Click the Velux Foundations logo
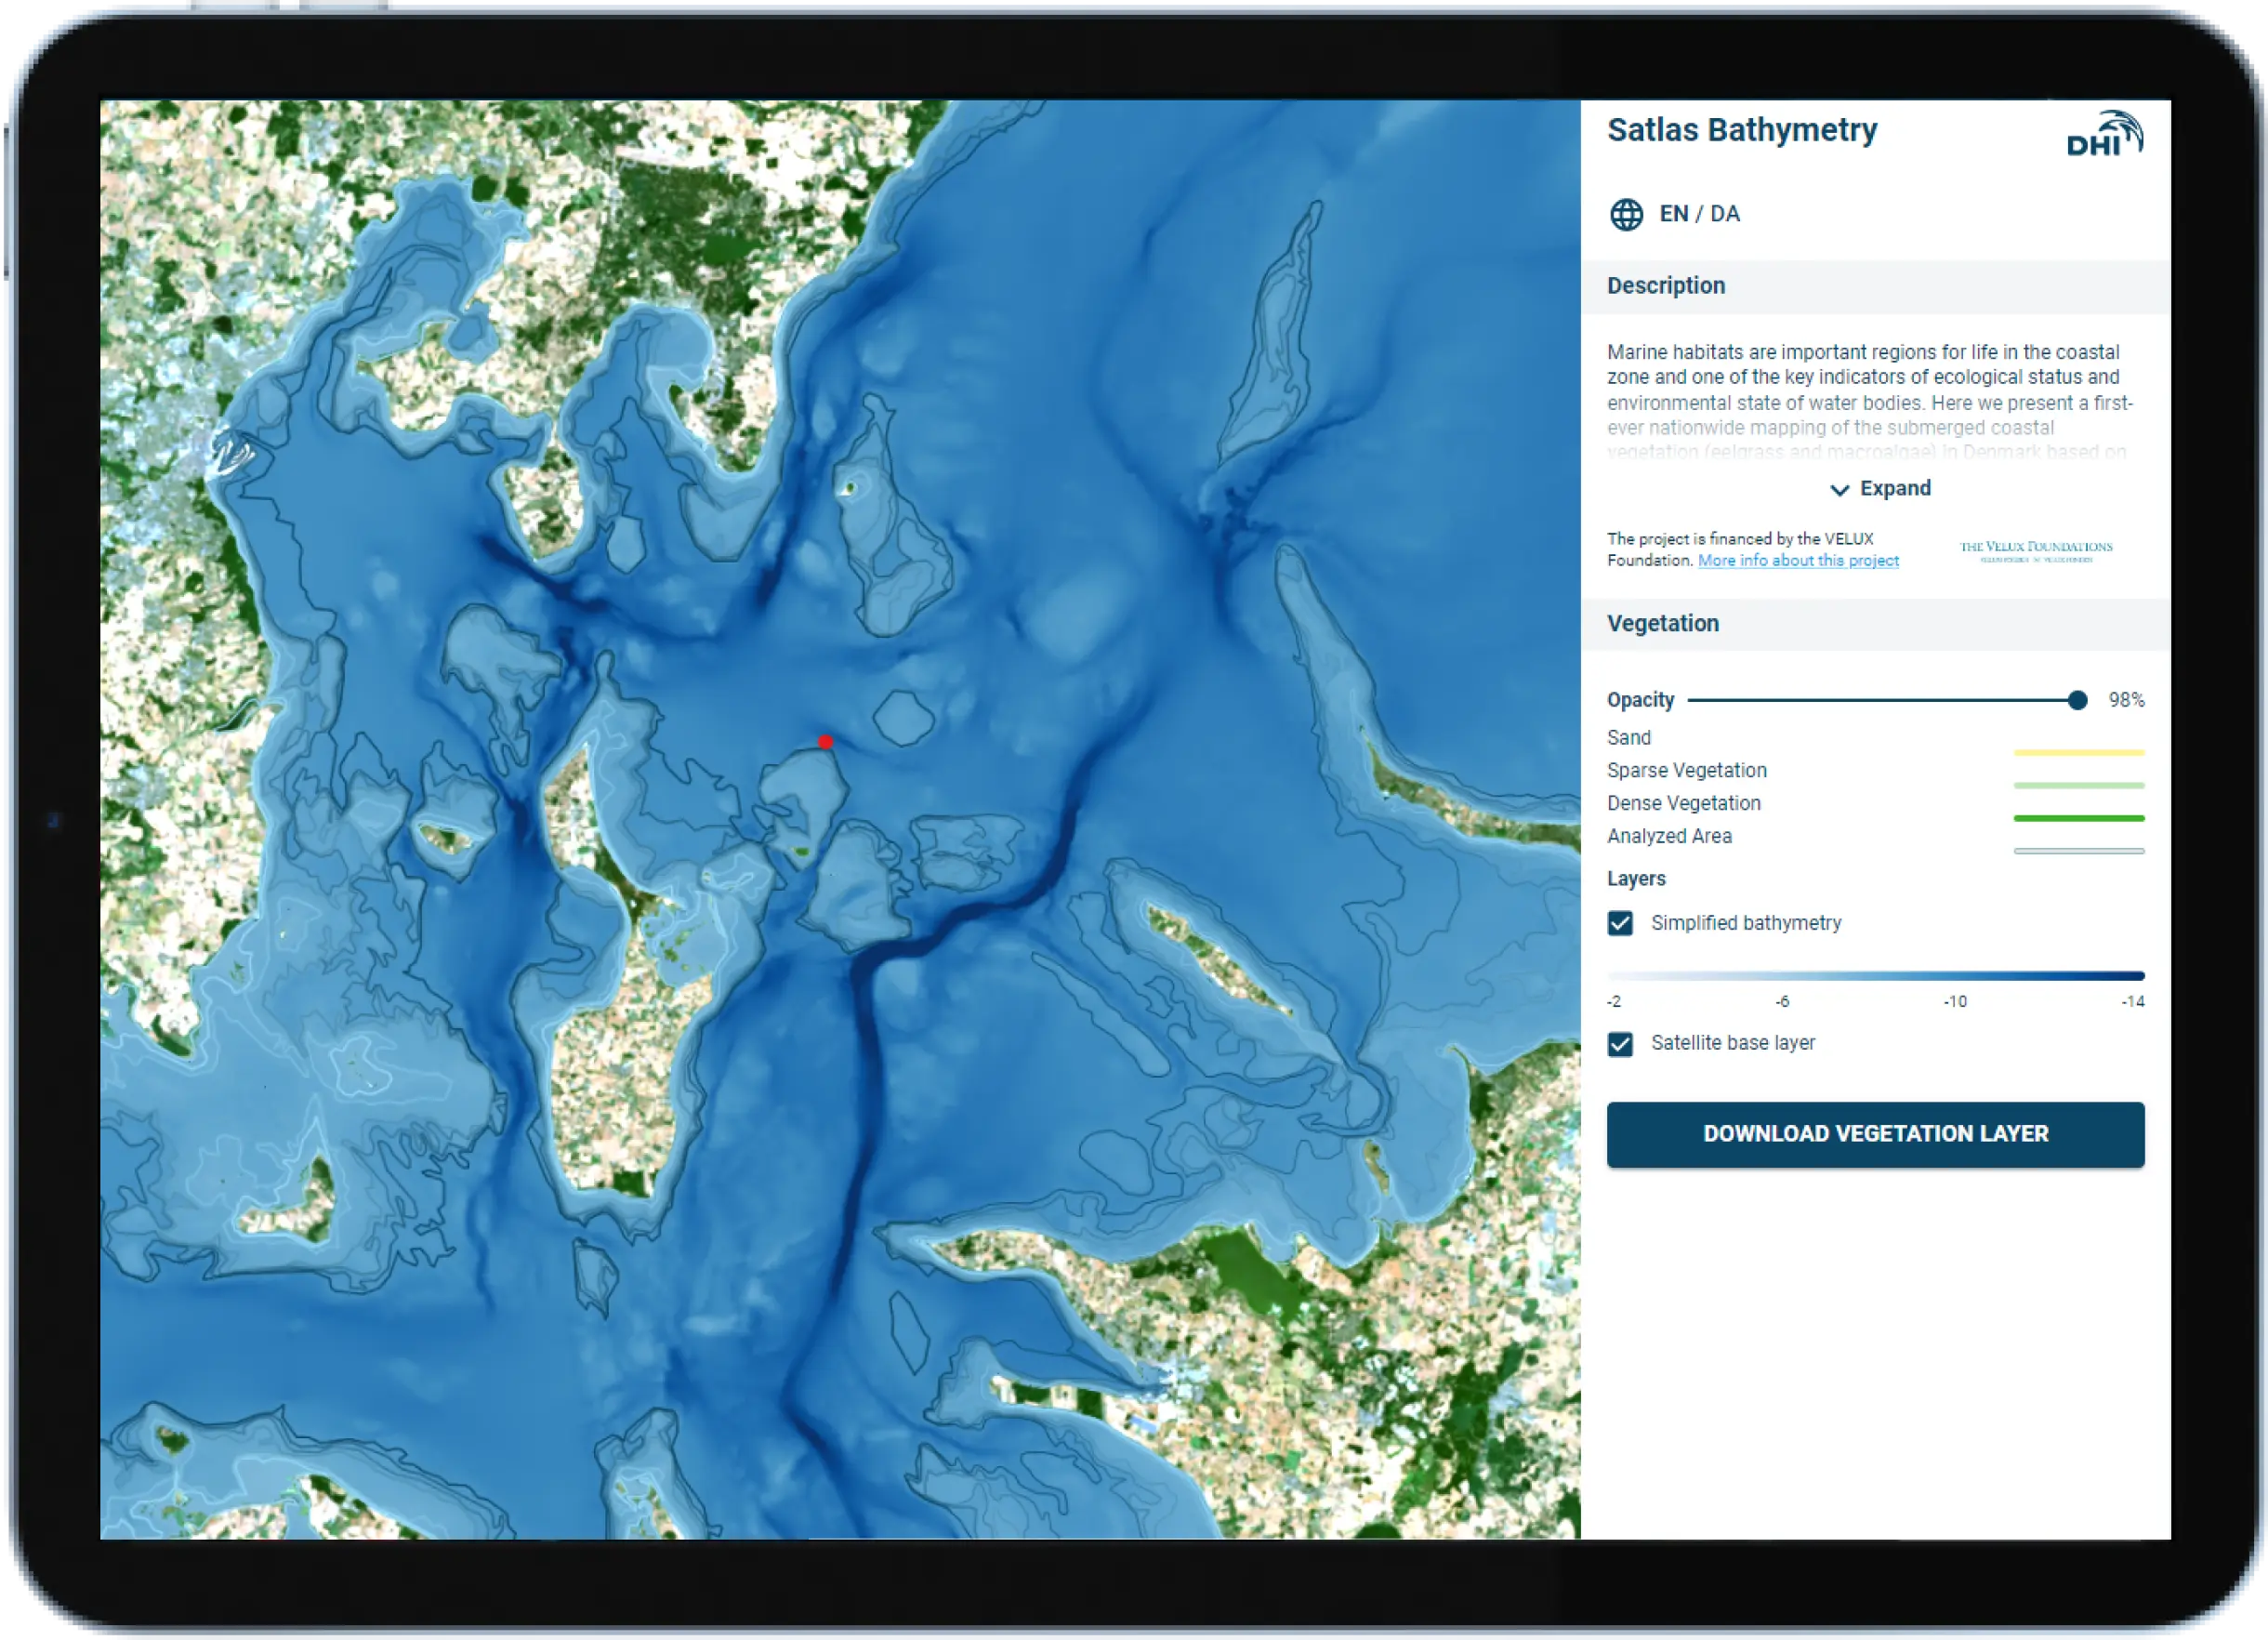Viewport: 2268px width, 1640px height. [x=2035, y=551]
